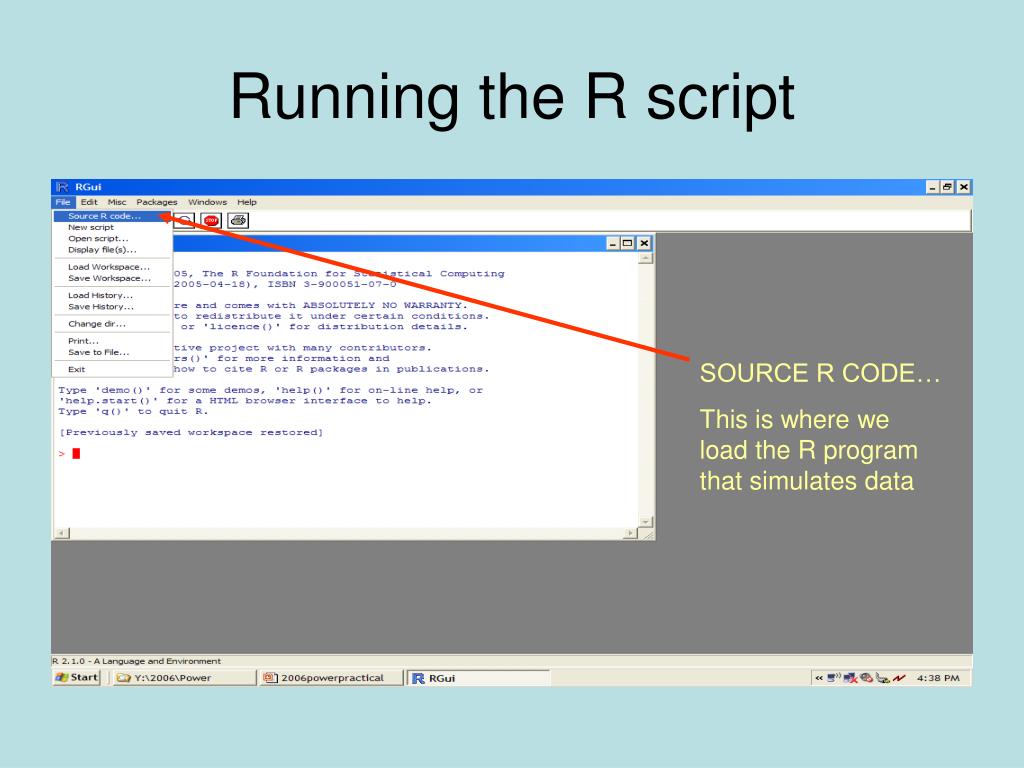This screenshot has height=768, width=1024.
Task: Choose Source R code... from File menu
Action: [112, 216]
